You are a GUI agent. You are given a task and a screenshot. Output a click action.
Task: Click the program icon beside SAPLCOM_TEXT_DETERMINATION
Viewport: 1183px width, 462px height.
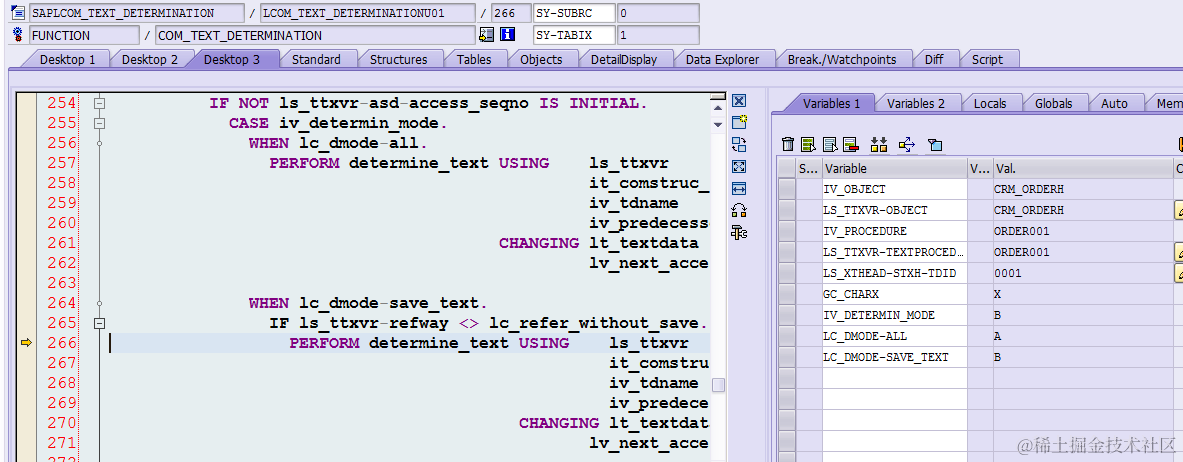(x=19, y=13)
